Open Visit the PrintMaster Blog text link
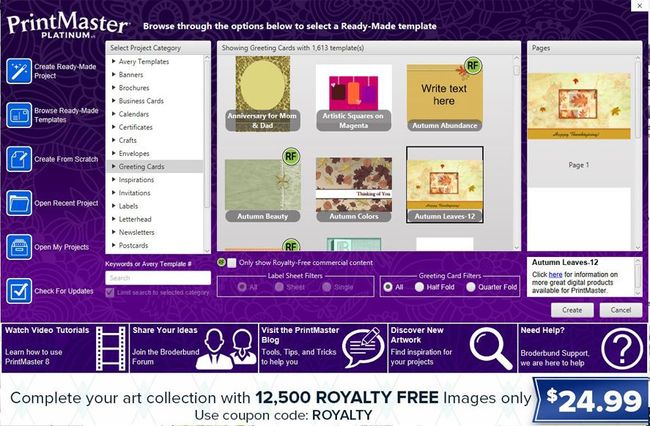The height and width of the screenshot is (426, 650). click(x=300, y=335)
